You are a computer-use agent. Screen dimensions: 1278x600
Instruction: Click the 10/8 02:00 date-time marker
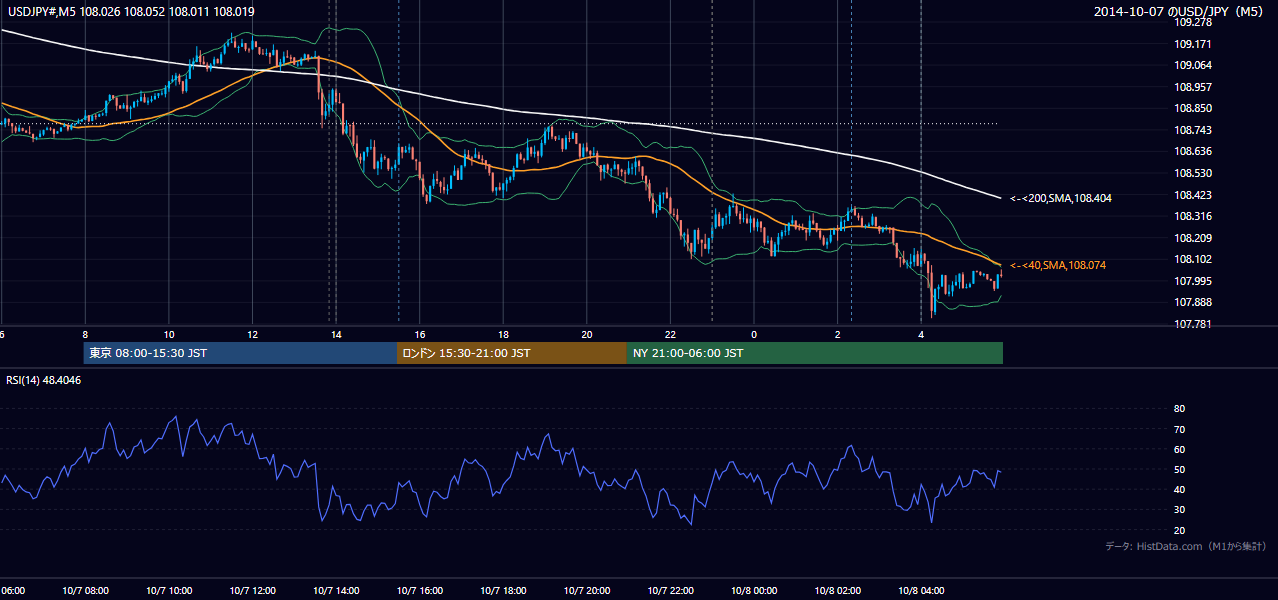(x=837, y=591)
